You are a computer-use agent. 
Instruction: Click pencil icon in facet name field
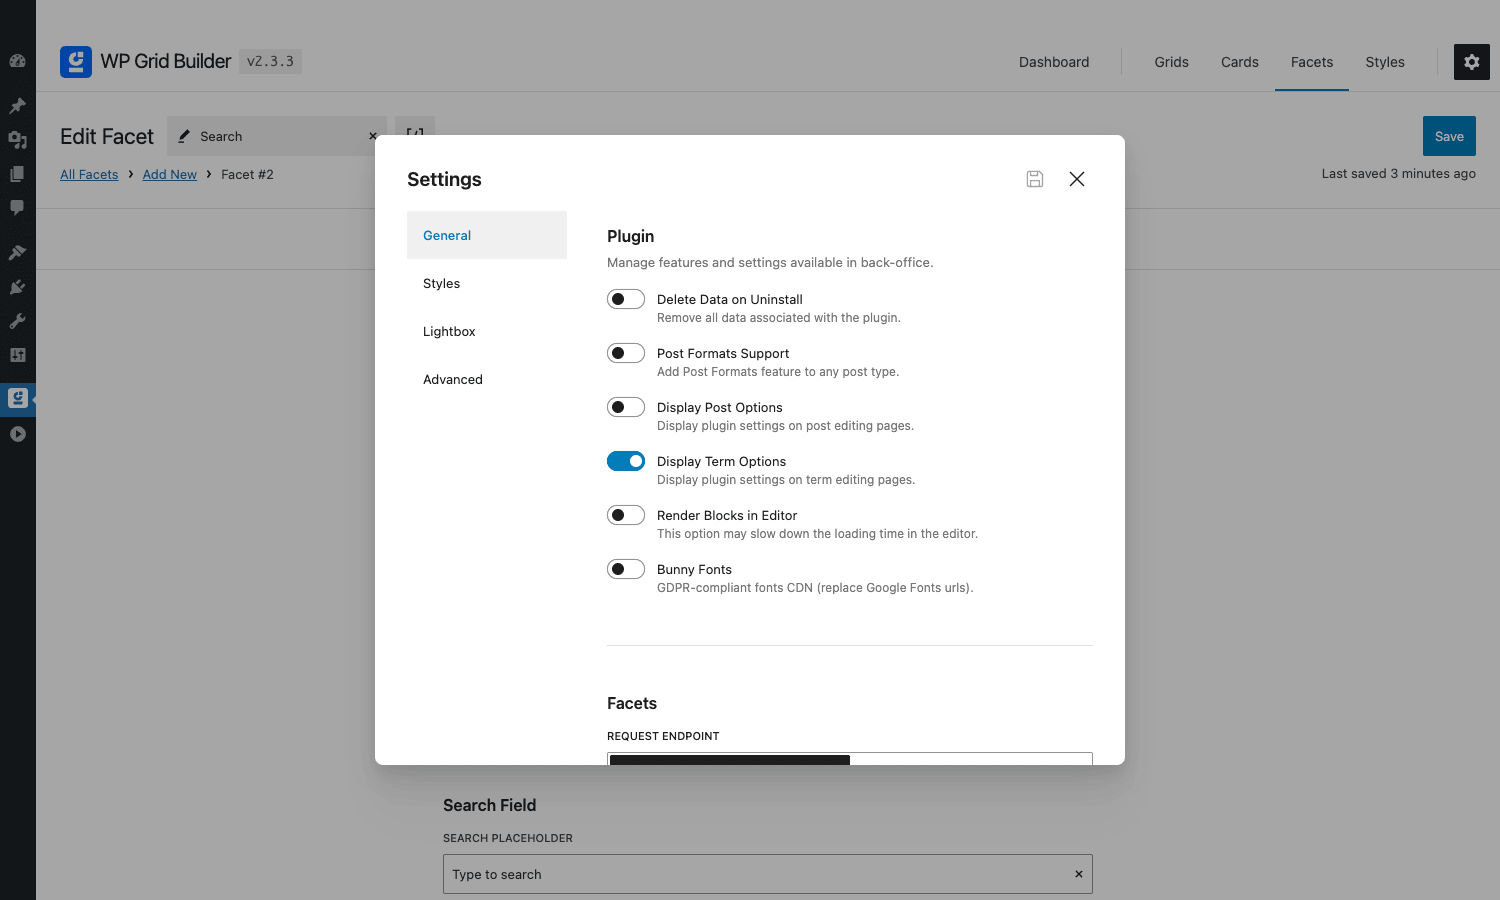click(x=184, y=136)
